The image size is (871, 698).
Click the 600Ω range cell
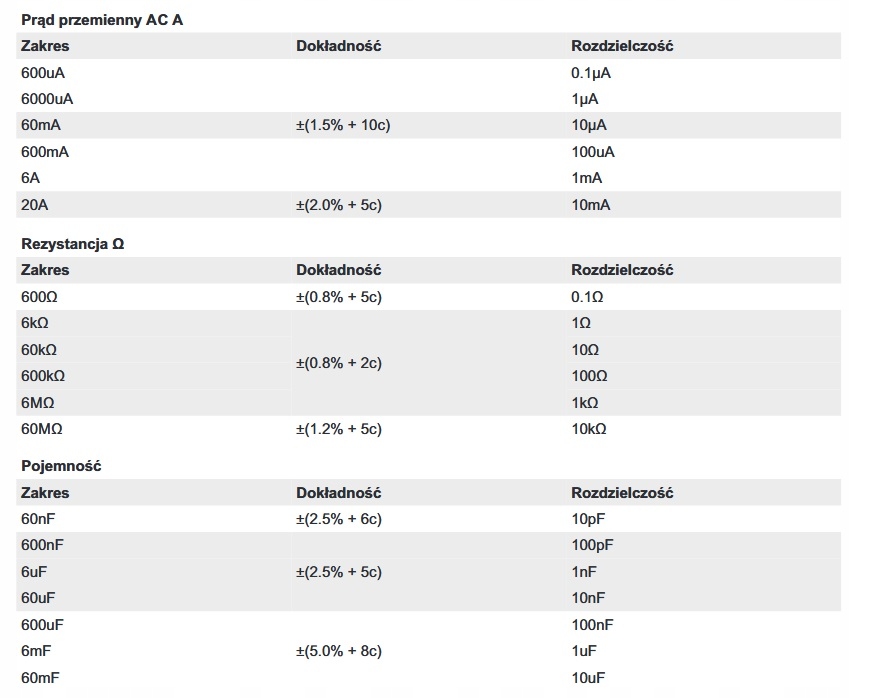pyautogui.click(x=40, y=297)
